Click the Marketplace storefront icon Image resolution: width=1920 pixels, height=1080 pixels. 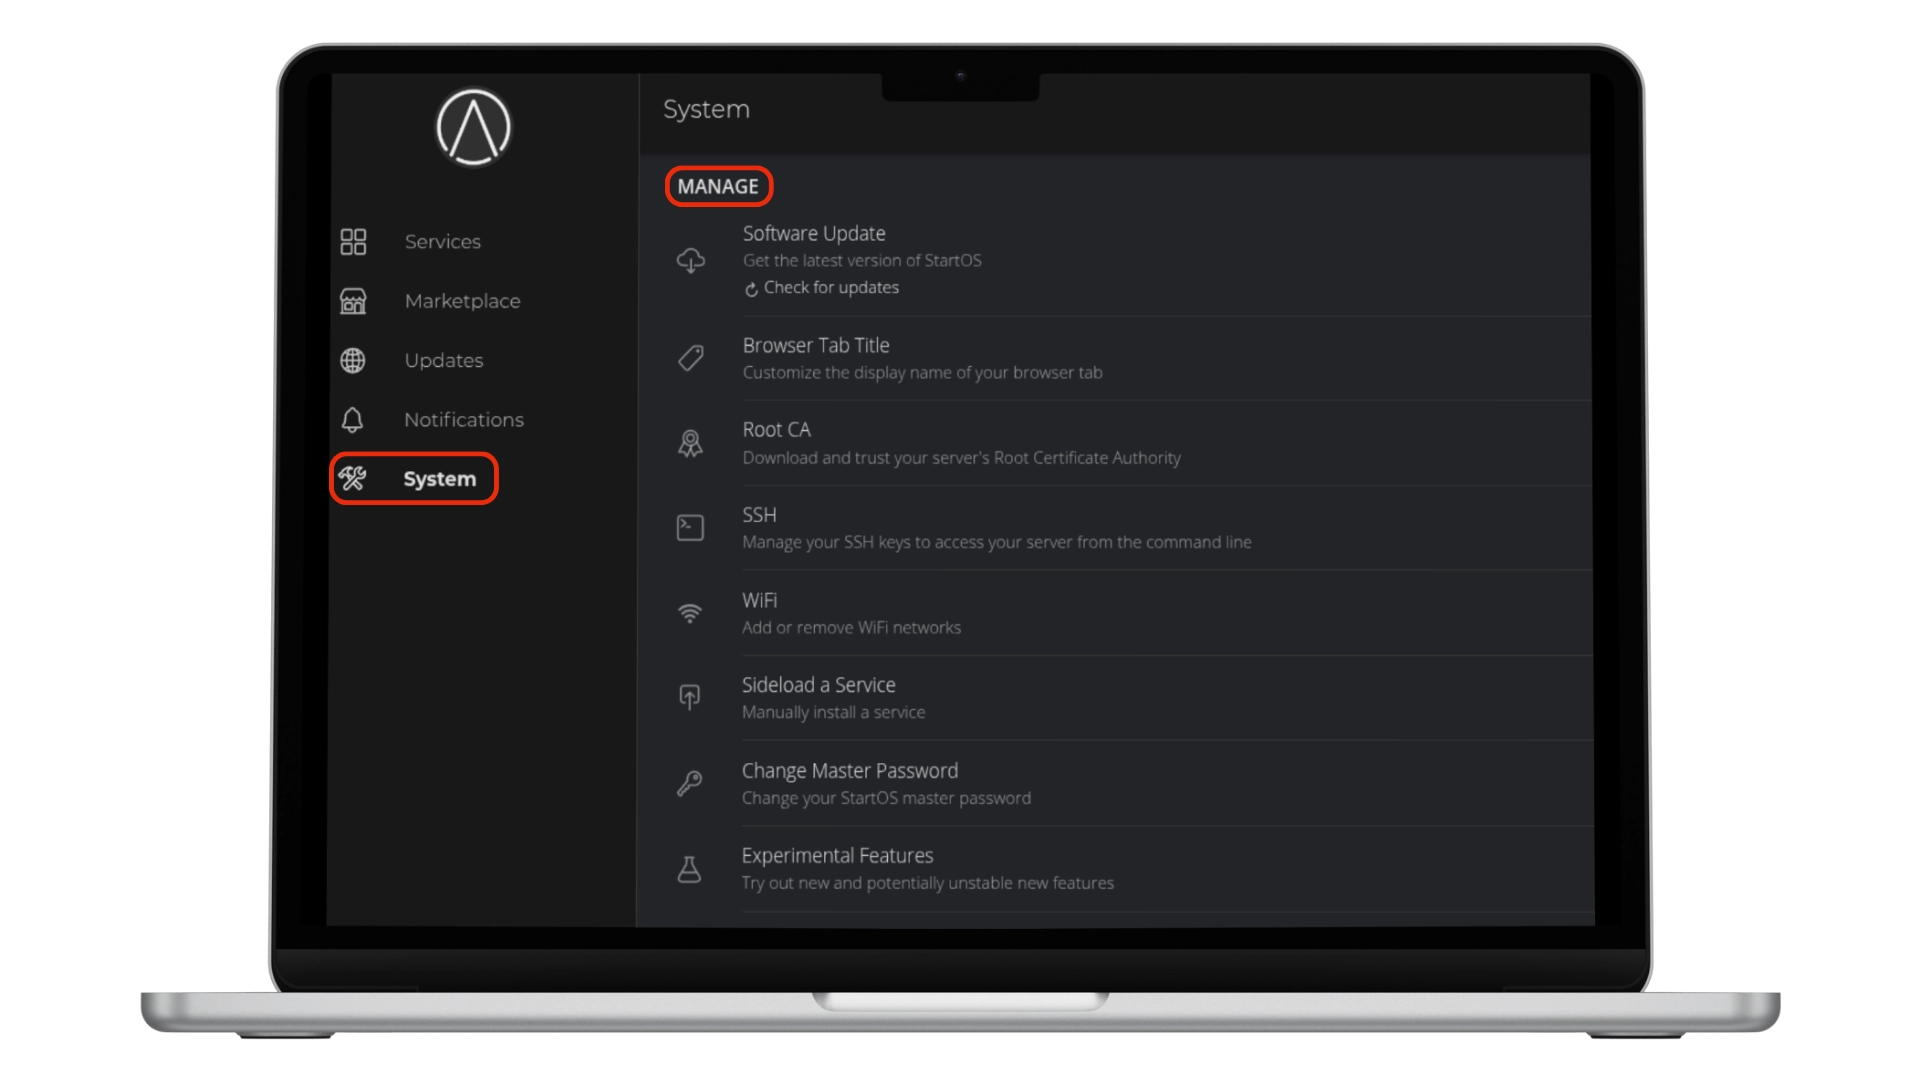coord(353,301)
